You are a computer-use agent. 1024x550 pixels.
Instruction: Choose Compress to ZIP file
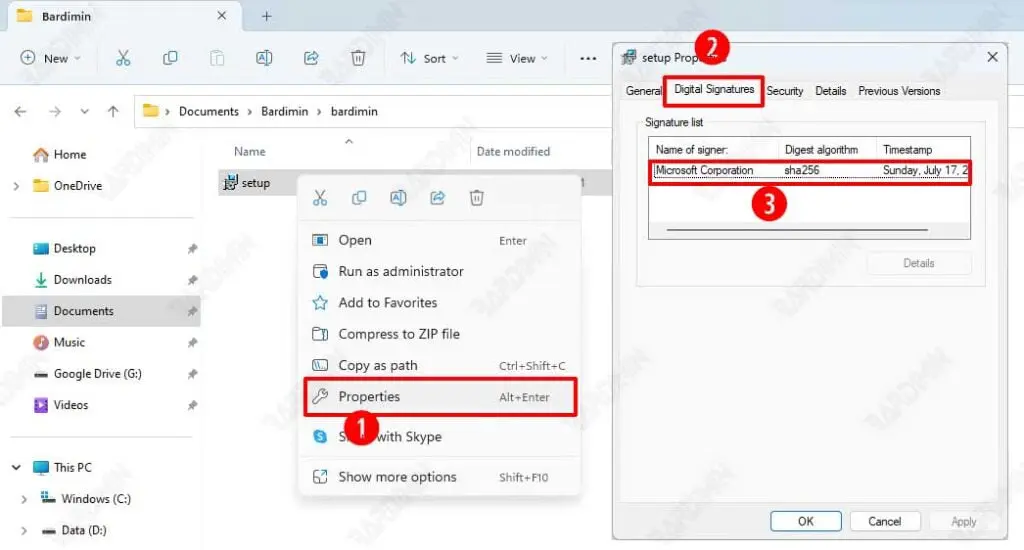440,334
